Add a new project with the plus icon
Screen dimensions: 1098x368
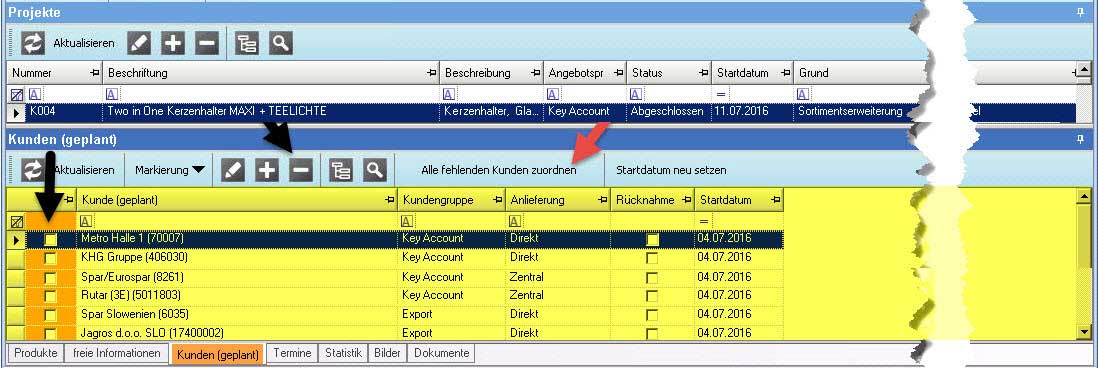pos(173,43)
